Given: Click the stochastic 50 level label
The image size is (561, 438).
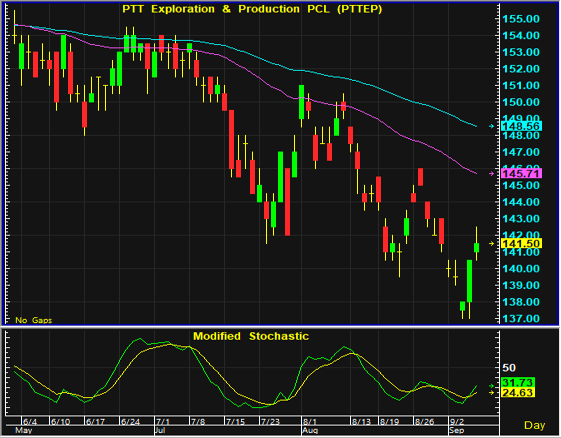Looking at the screenshot, I should [x=509, y=368].
